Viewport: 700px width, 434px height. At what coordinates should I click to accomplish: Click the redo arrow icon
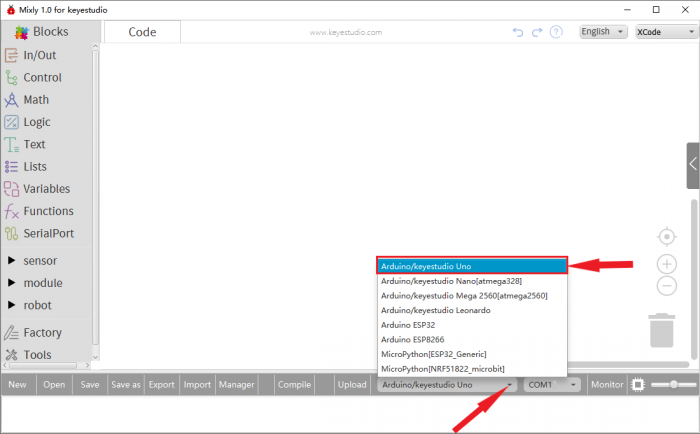coord(537,32)
